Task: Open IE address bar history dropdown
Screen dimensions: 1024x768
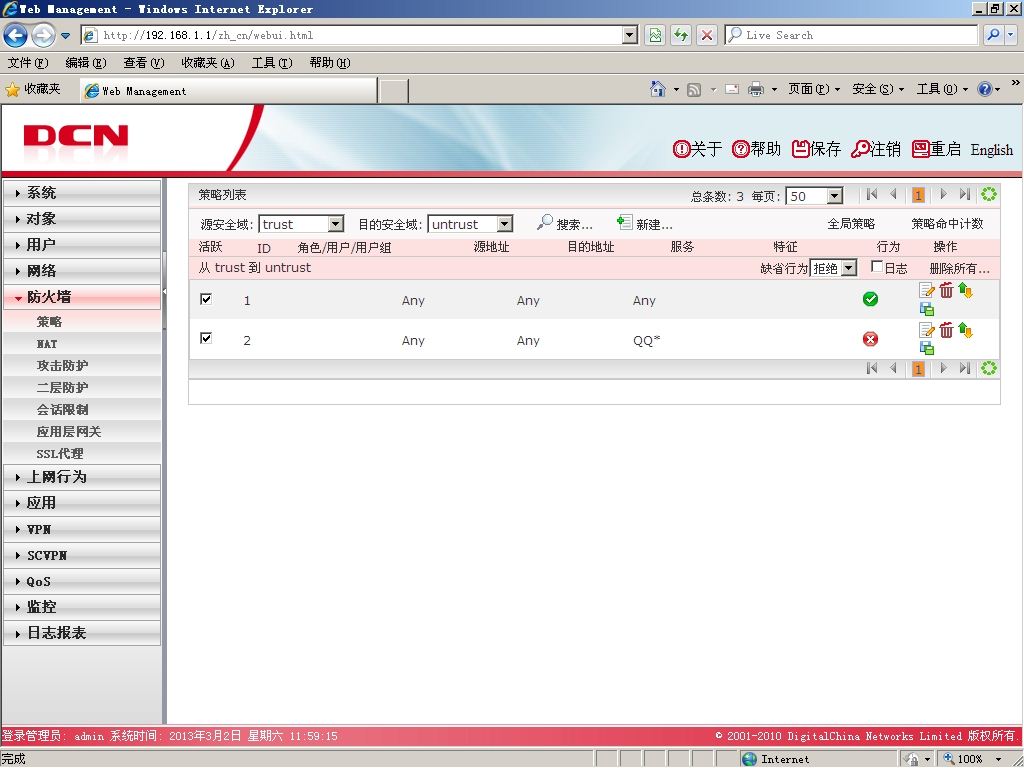Action: click(x=630, y=35)
